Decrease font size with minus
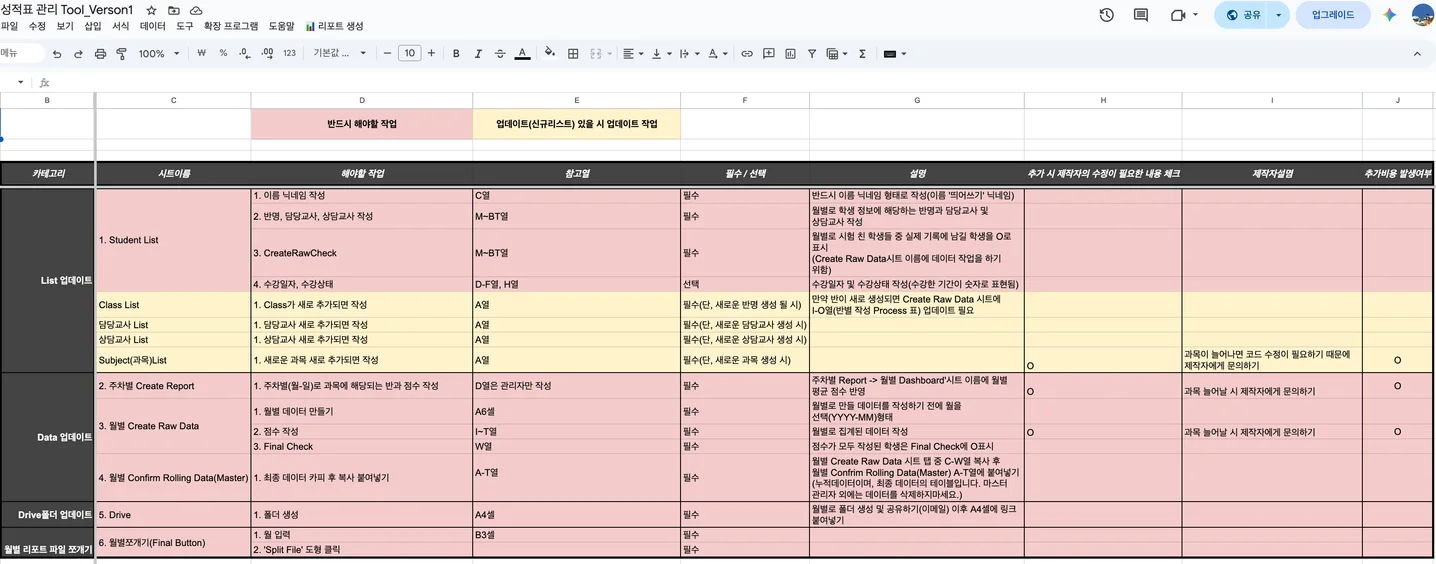The width and height of the screenshot is (1436, 564). pyautogui.click(x=387, y=54)
